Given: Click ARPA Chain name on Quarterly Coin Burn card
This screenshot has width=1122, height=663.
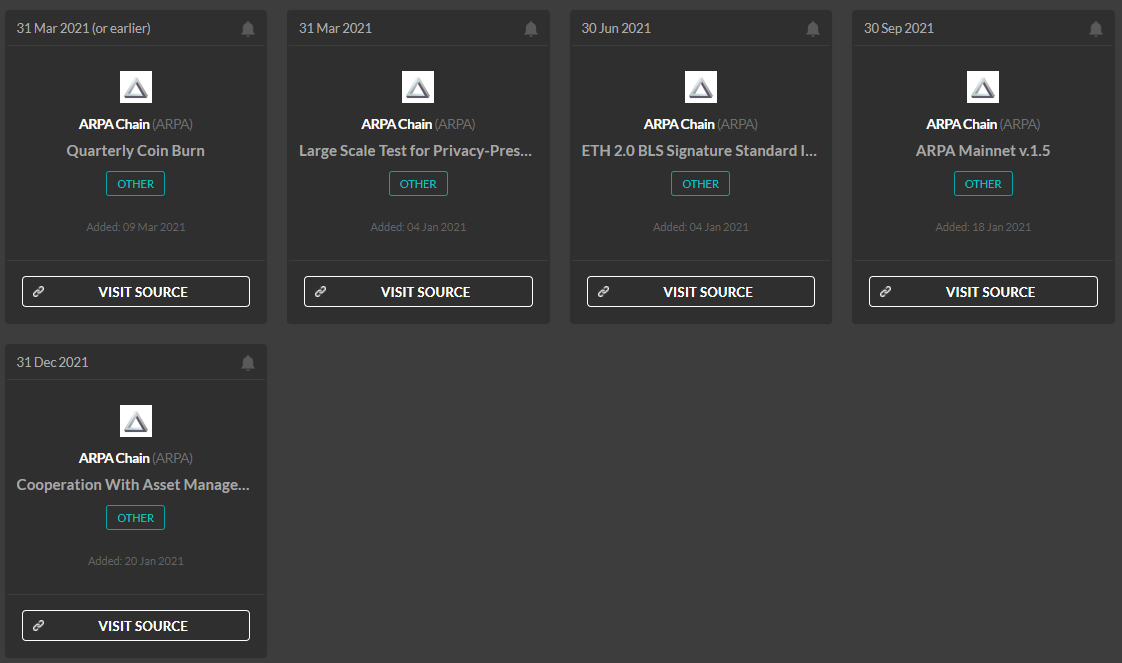Looking at the screenshot, I should point(114,124).
